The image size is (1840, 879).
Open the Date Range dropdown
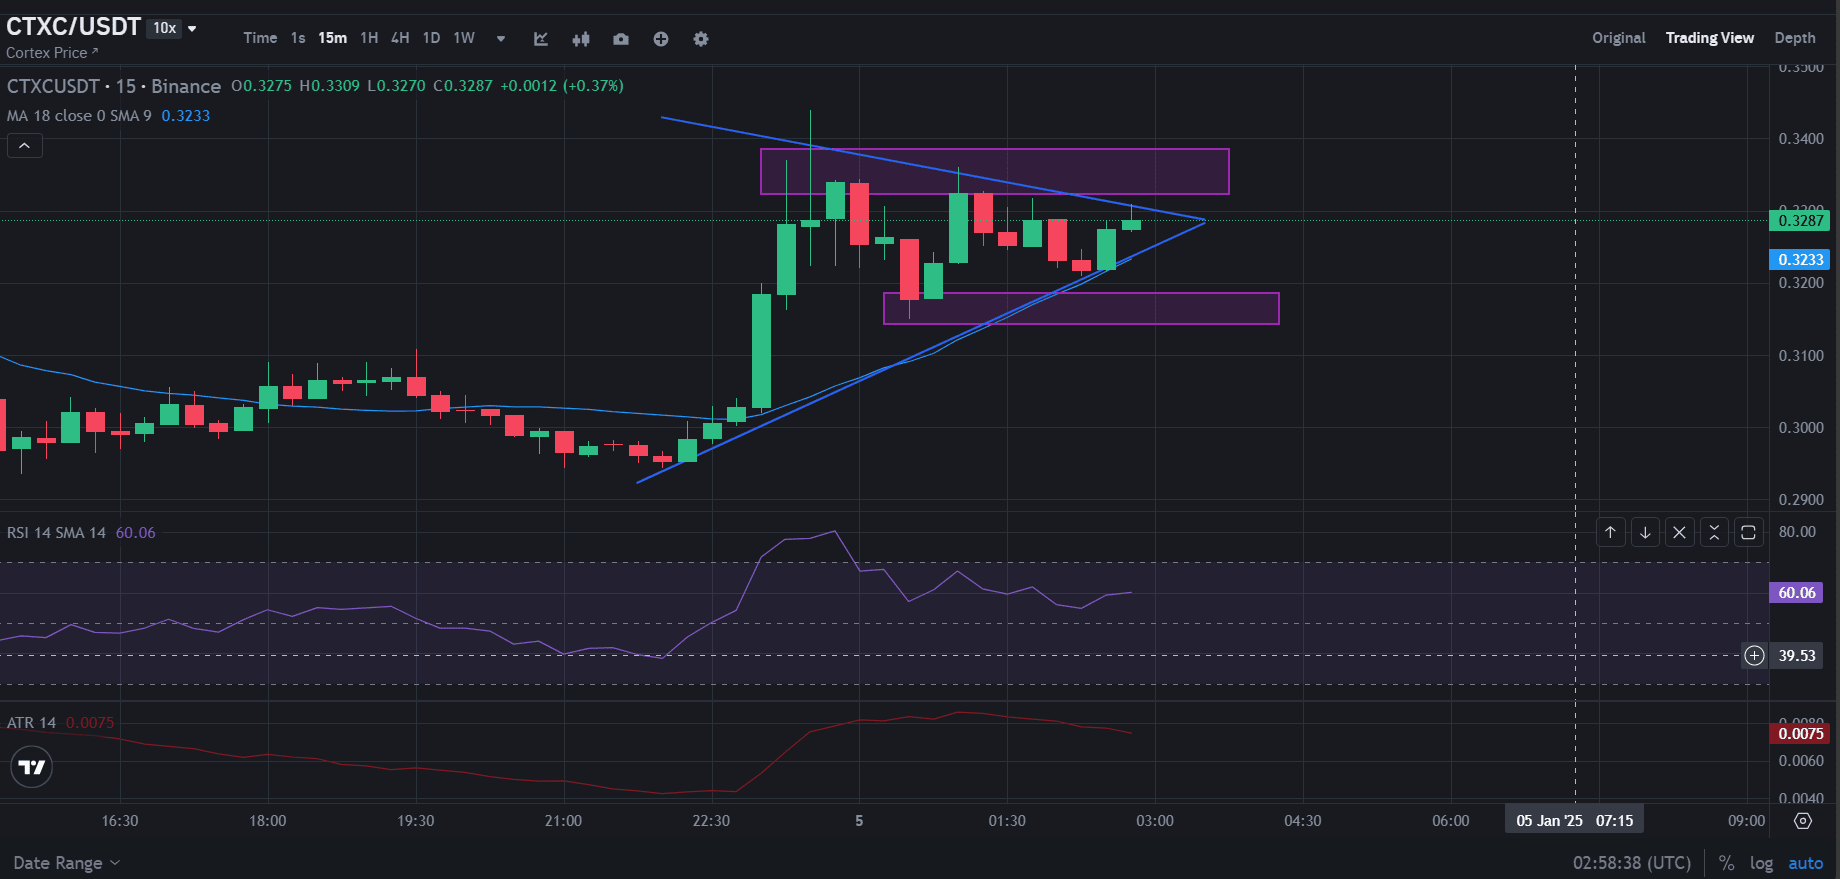point(66,863)
